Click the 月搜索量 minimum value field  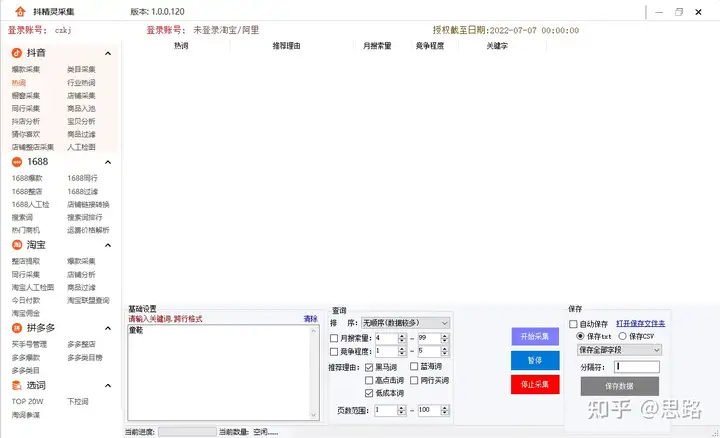(386, 338)
